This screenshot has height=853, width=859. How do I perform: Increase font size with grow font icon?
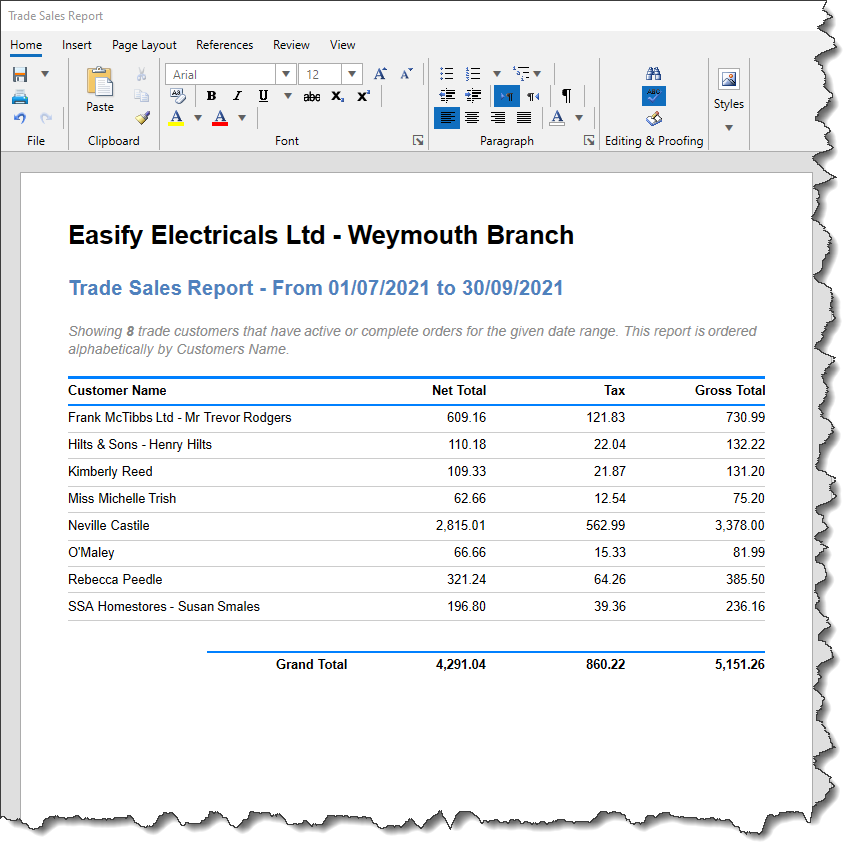point(380,74)
